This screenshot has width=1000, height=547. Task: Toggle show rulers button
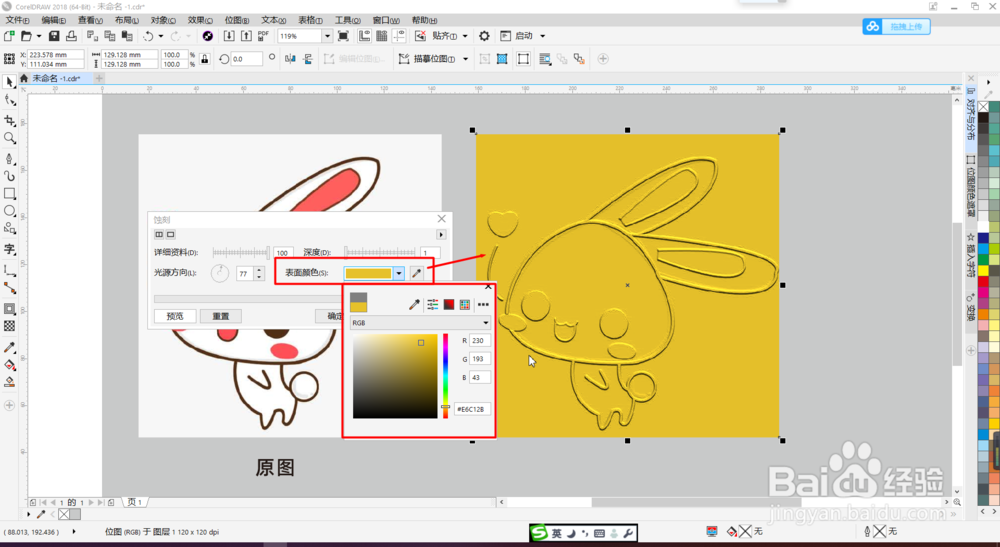364,36
